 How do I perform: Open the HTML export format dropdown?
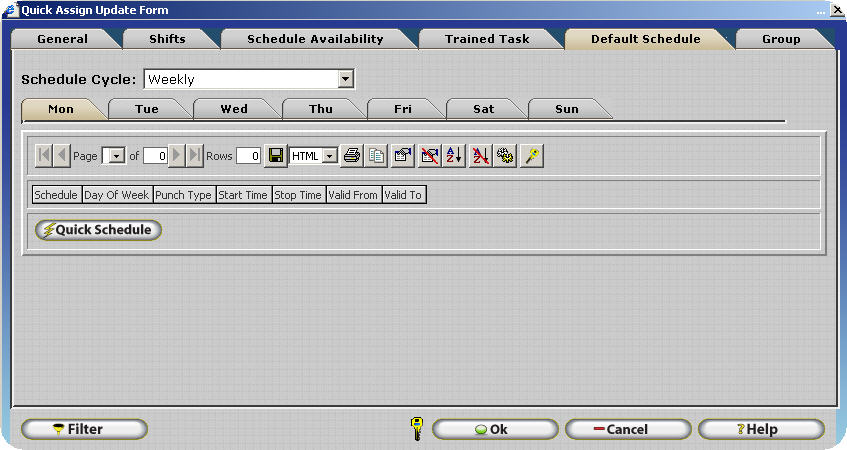329,156
